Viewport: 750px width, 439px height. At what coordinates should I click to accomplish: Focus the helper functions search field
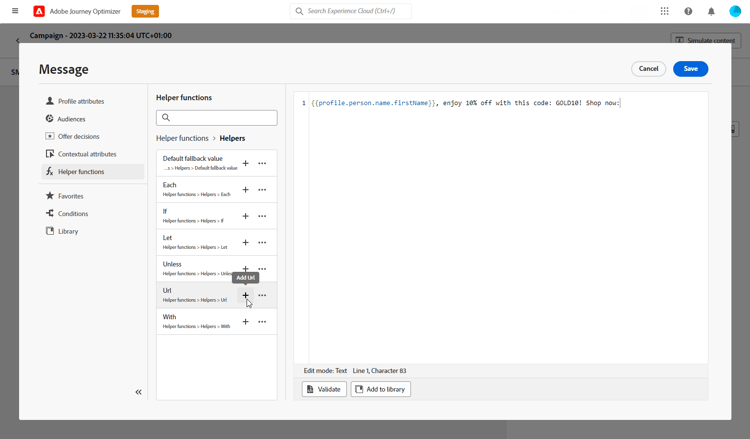217,118
